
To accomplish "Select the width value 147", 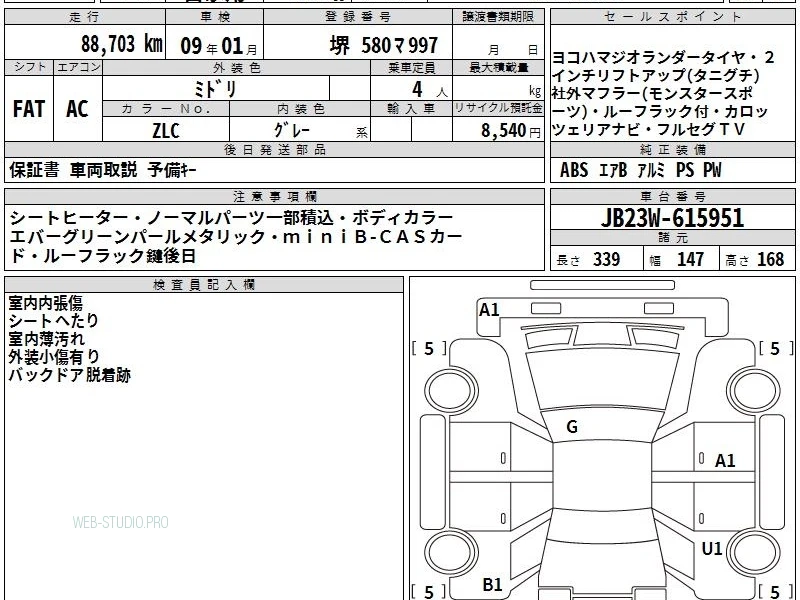I will pyautogui.click(x=690, y=259).
